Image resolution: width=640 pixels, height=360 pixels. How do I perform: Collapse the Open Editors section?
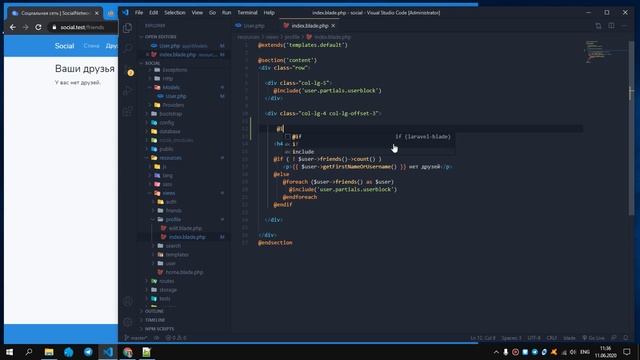tap(160, 37)
